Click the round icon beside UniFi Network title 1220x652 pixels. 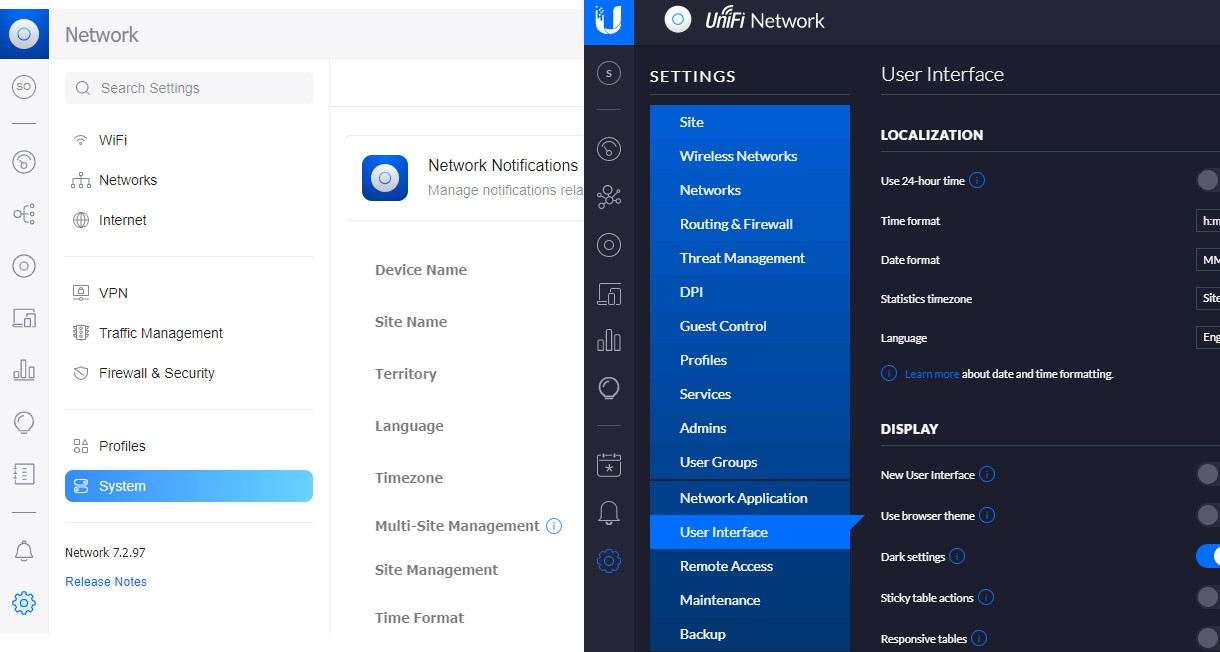pyautogui.click(x=678, y=19)
